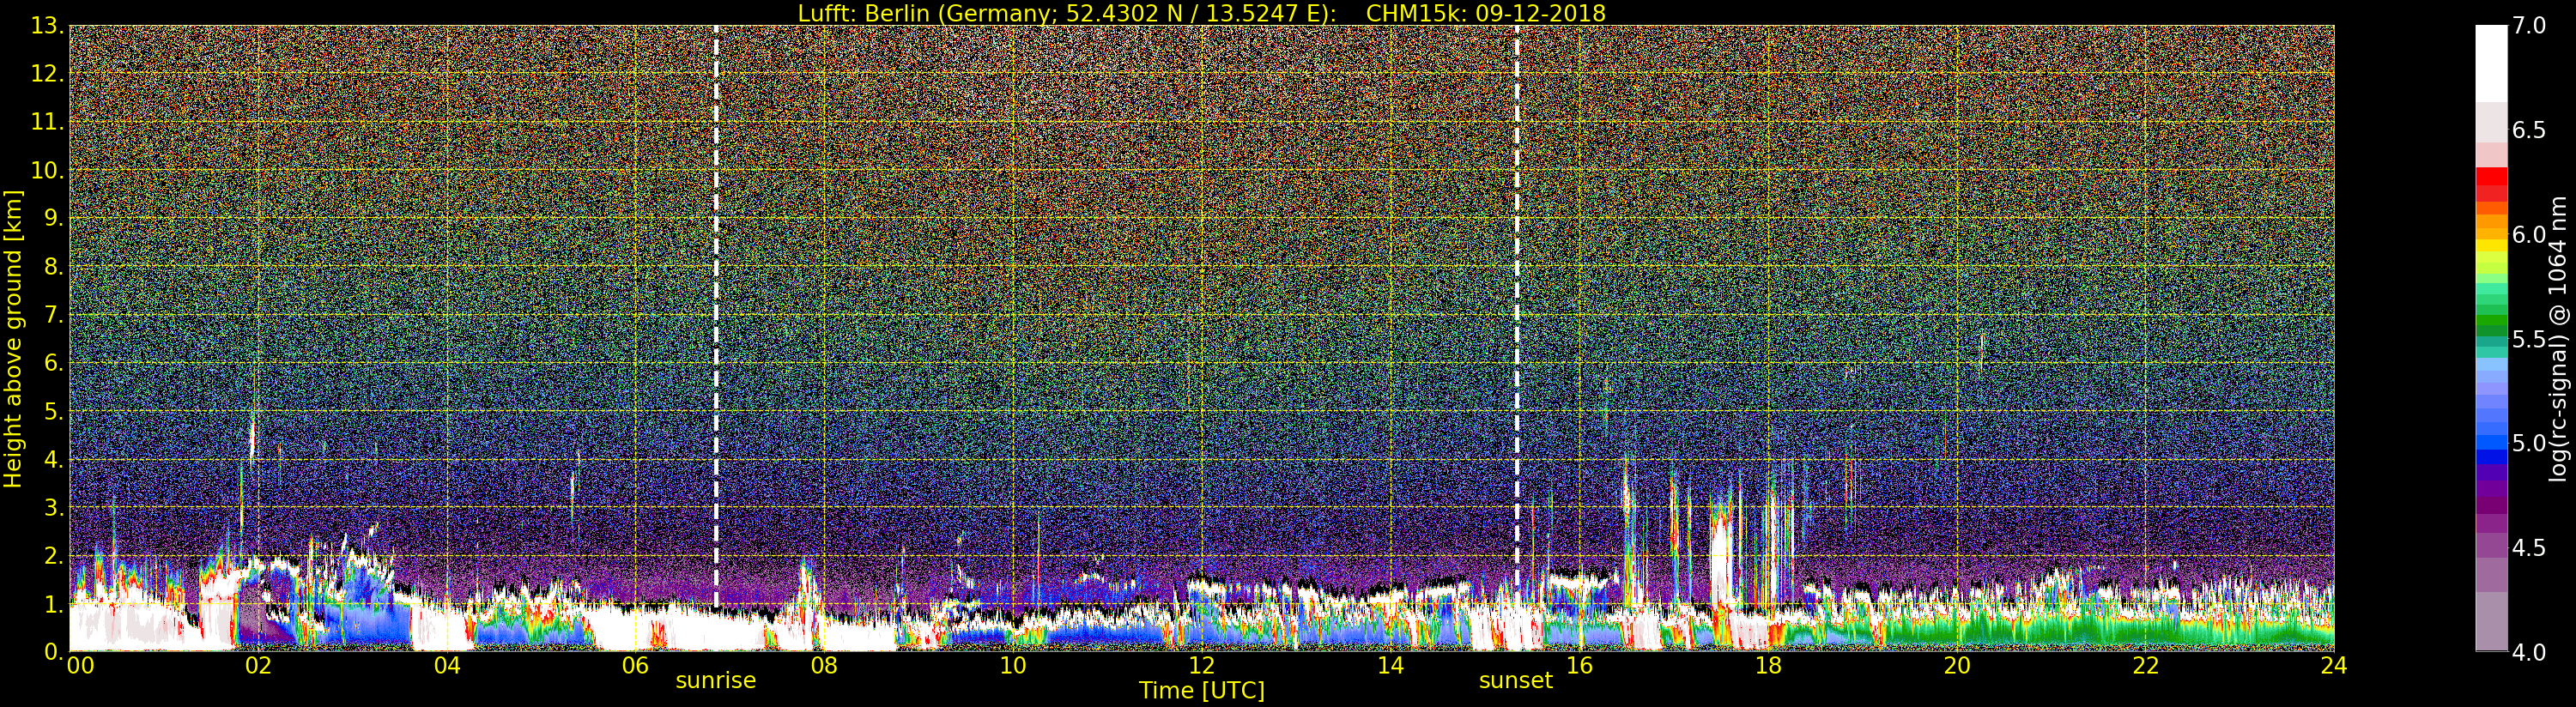Click the colorbar tick value '7.0'
This screenshot has width=2576, height=707.
coord(2530,26)
